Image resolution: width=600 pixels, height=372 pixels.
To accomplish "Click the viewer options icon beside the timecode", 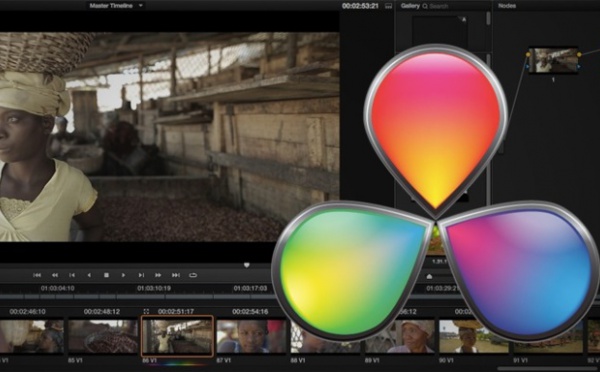I will (x=388, y=6).
